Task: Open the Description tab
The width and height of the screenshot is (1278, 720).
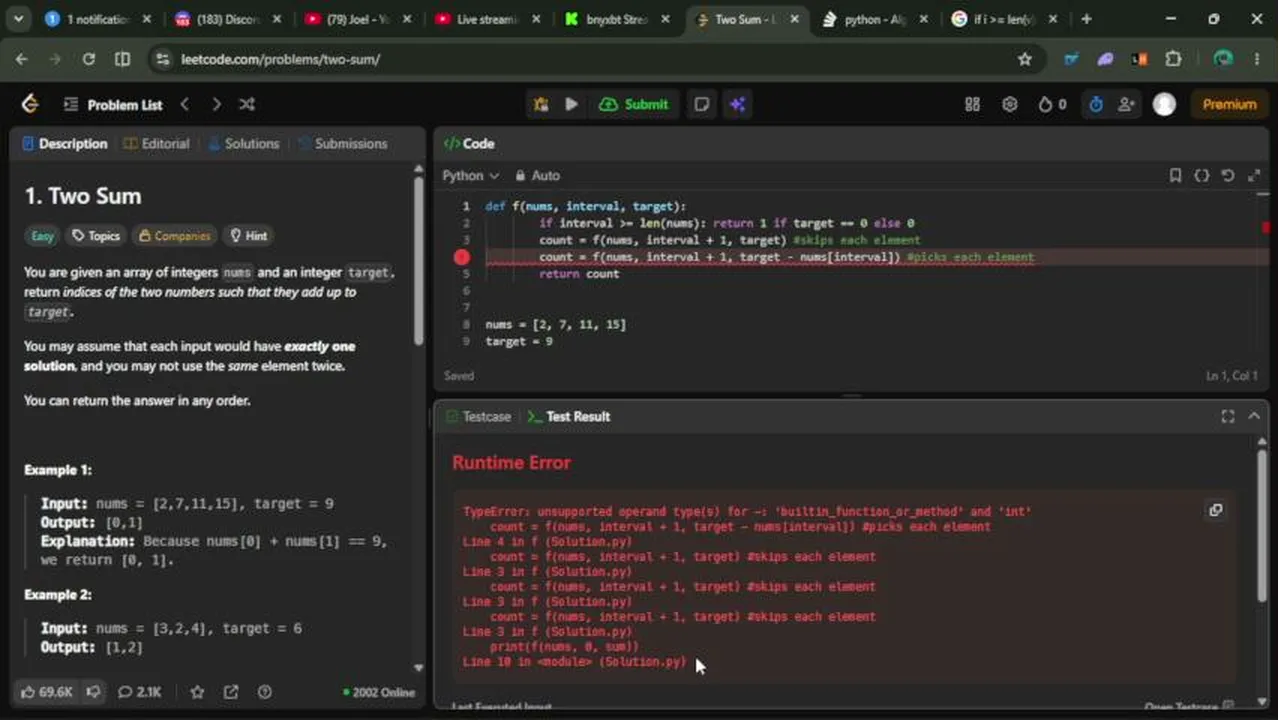Action: point(65,144)
